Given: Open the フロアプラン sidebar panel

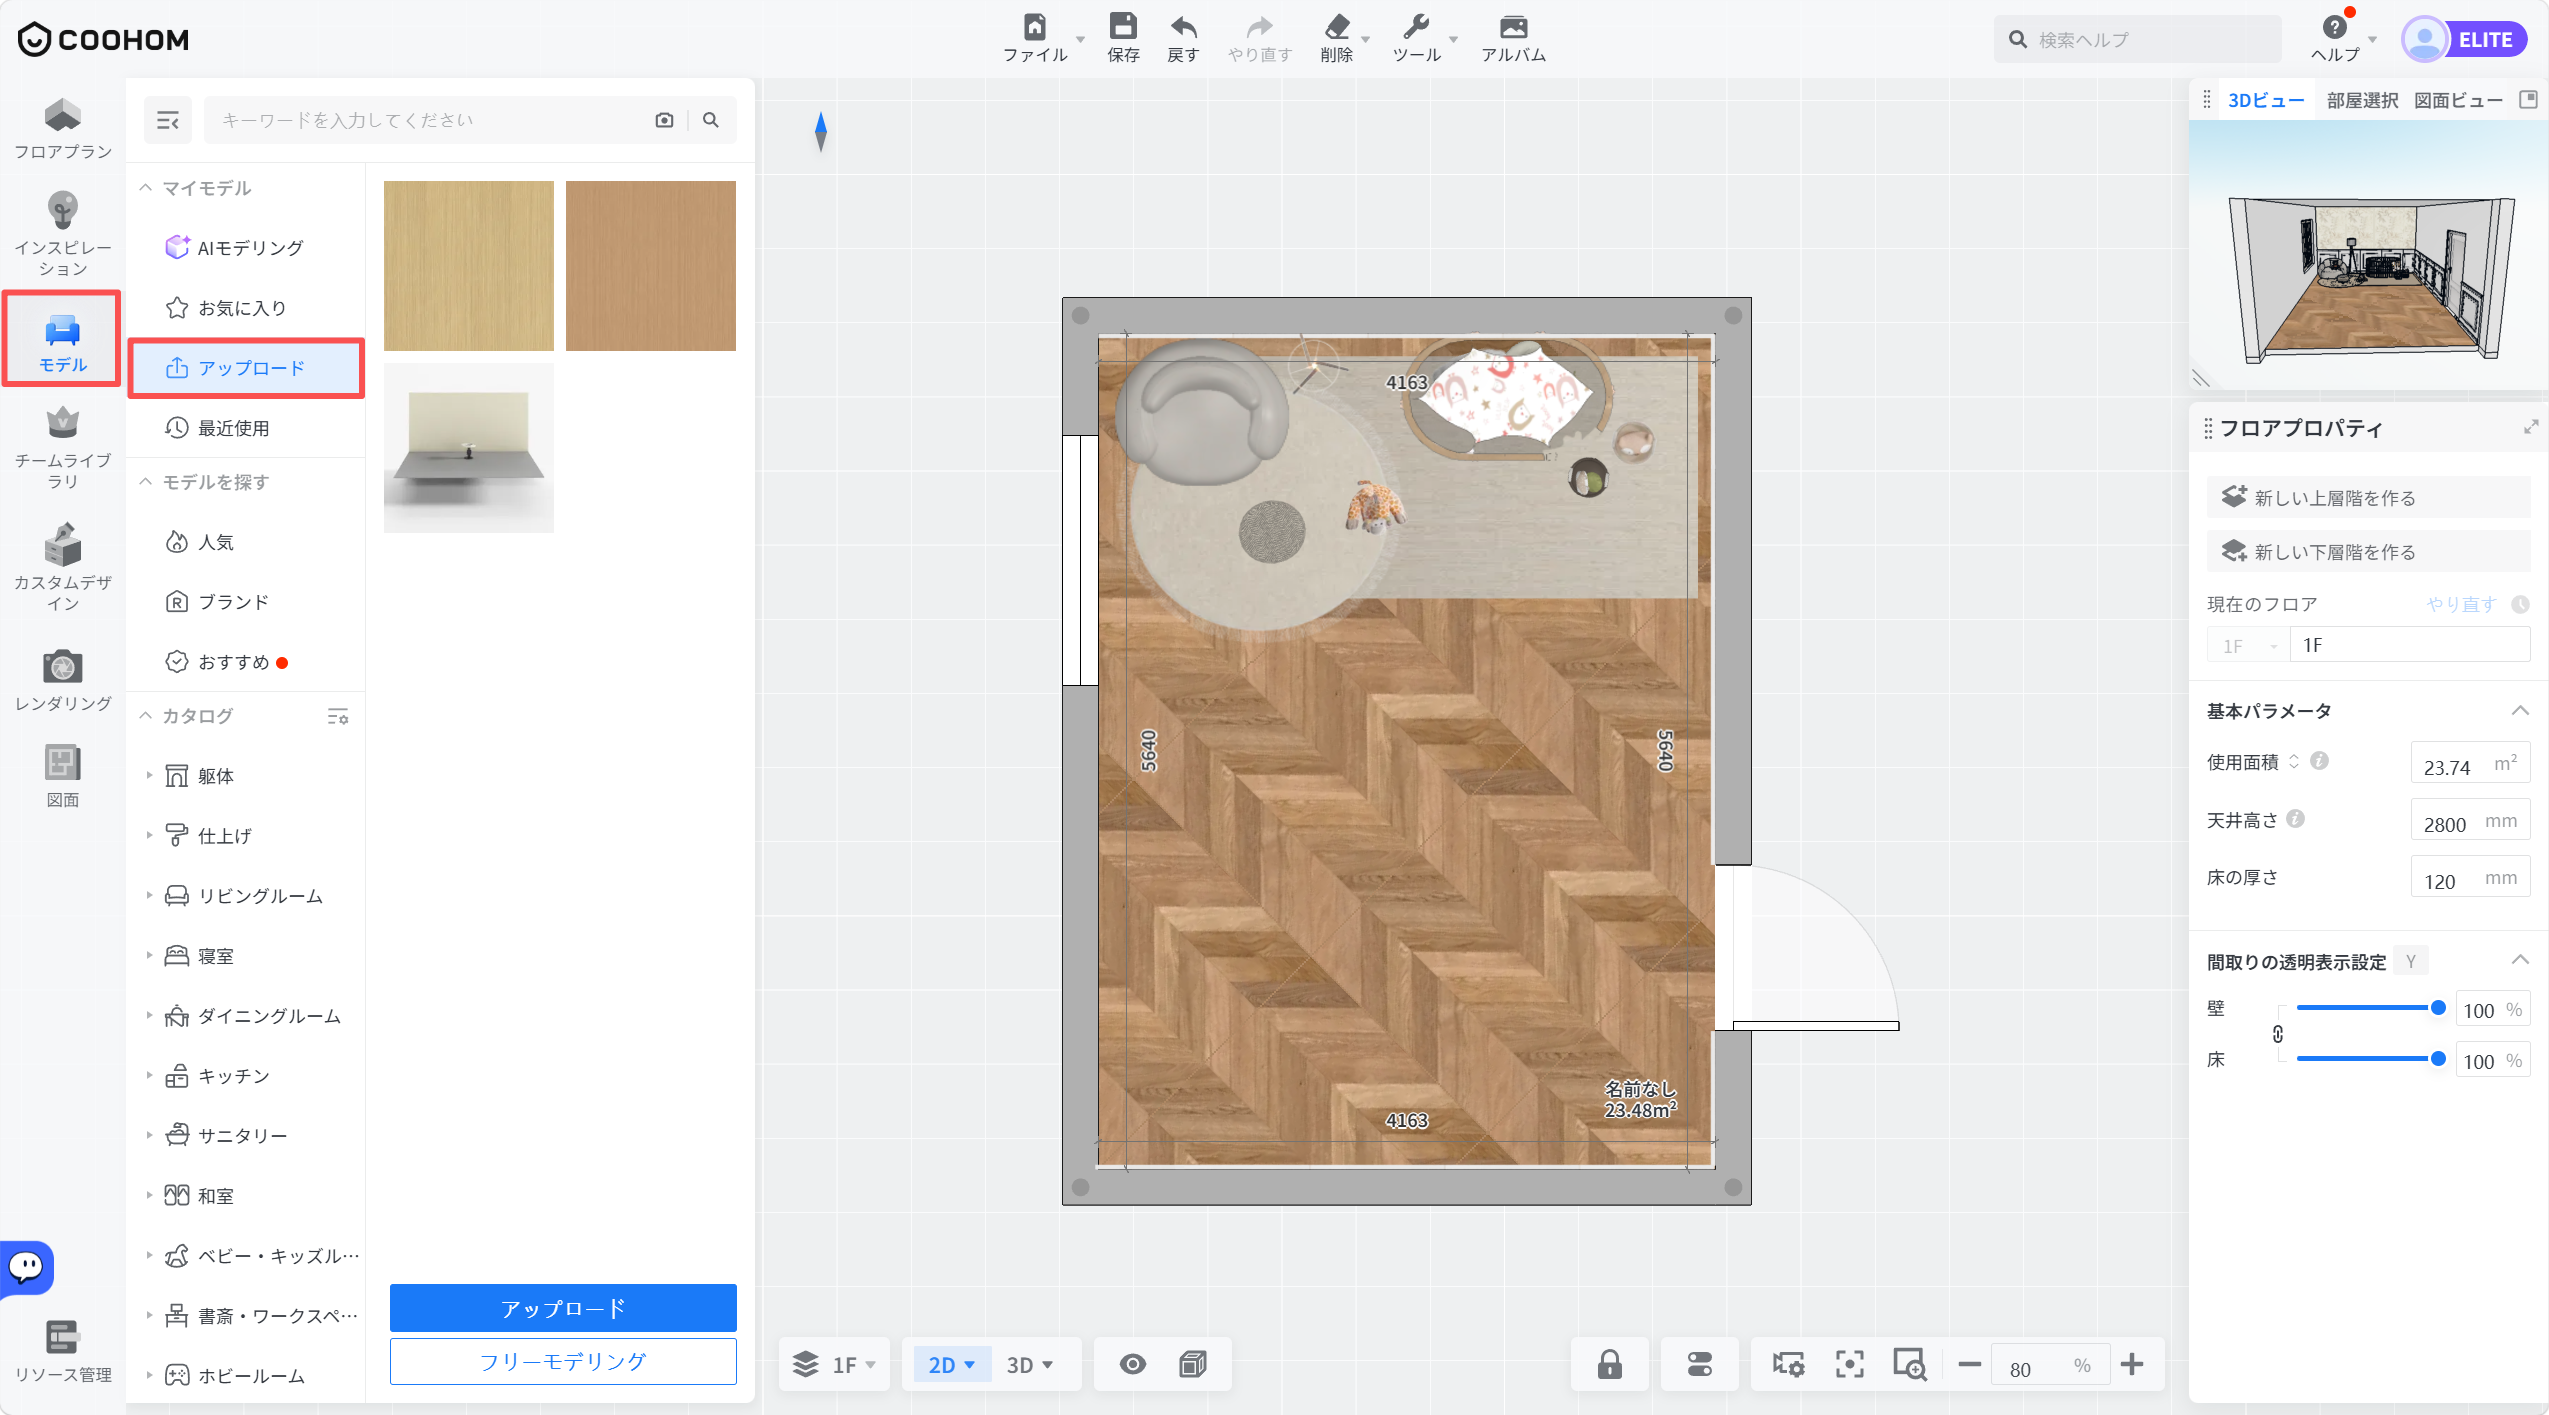Looking at the screenshot, I should click(x=62, y=129).
